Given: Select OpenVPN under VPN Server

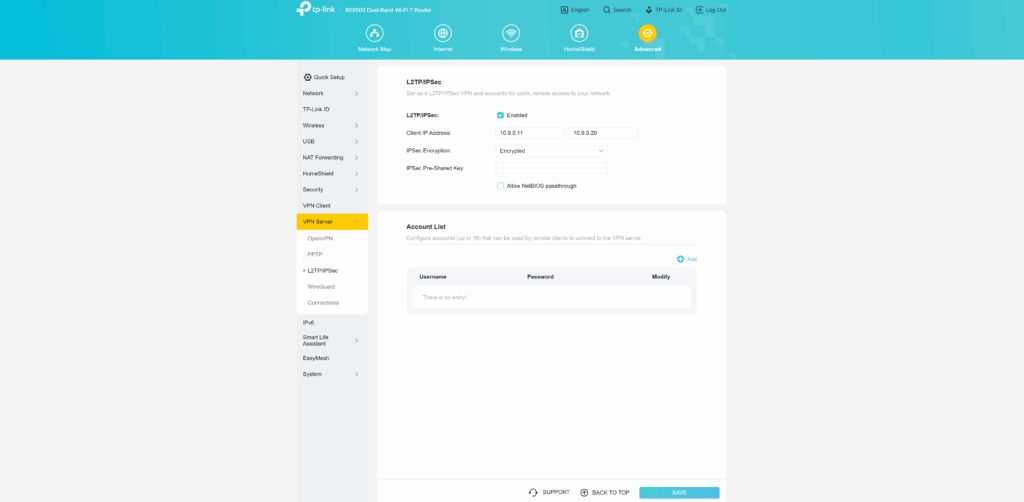Looking at the screenshot, I should 320,238.
